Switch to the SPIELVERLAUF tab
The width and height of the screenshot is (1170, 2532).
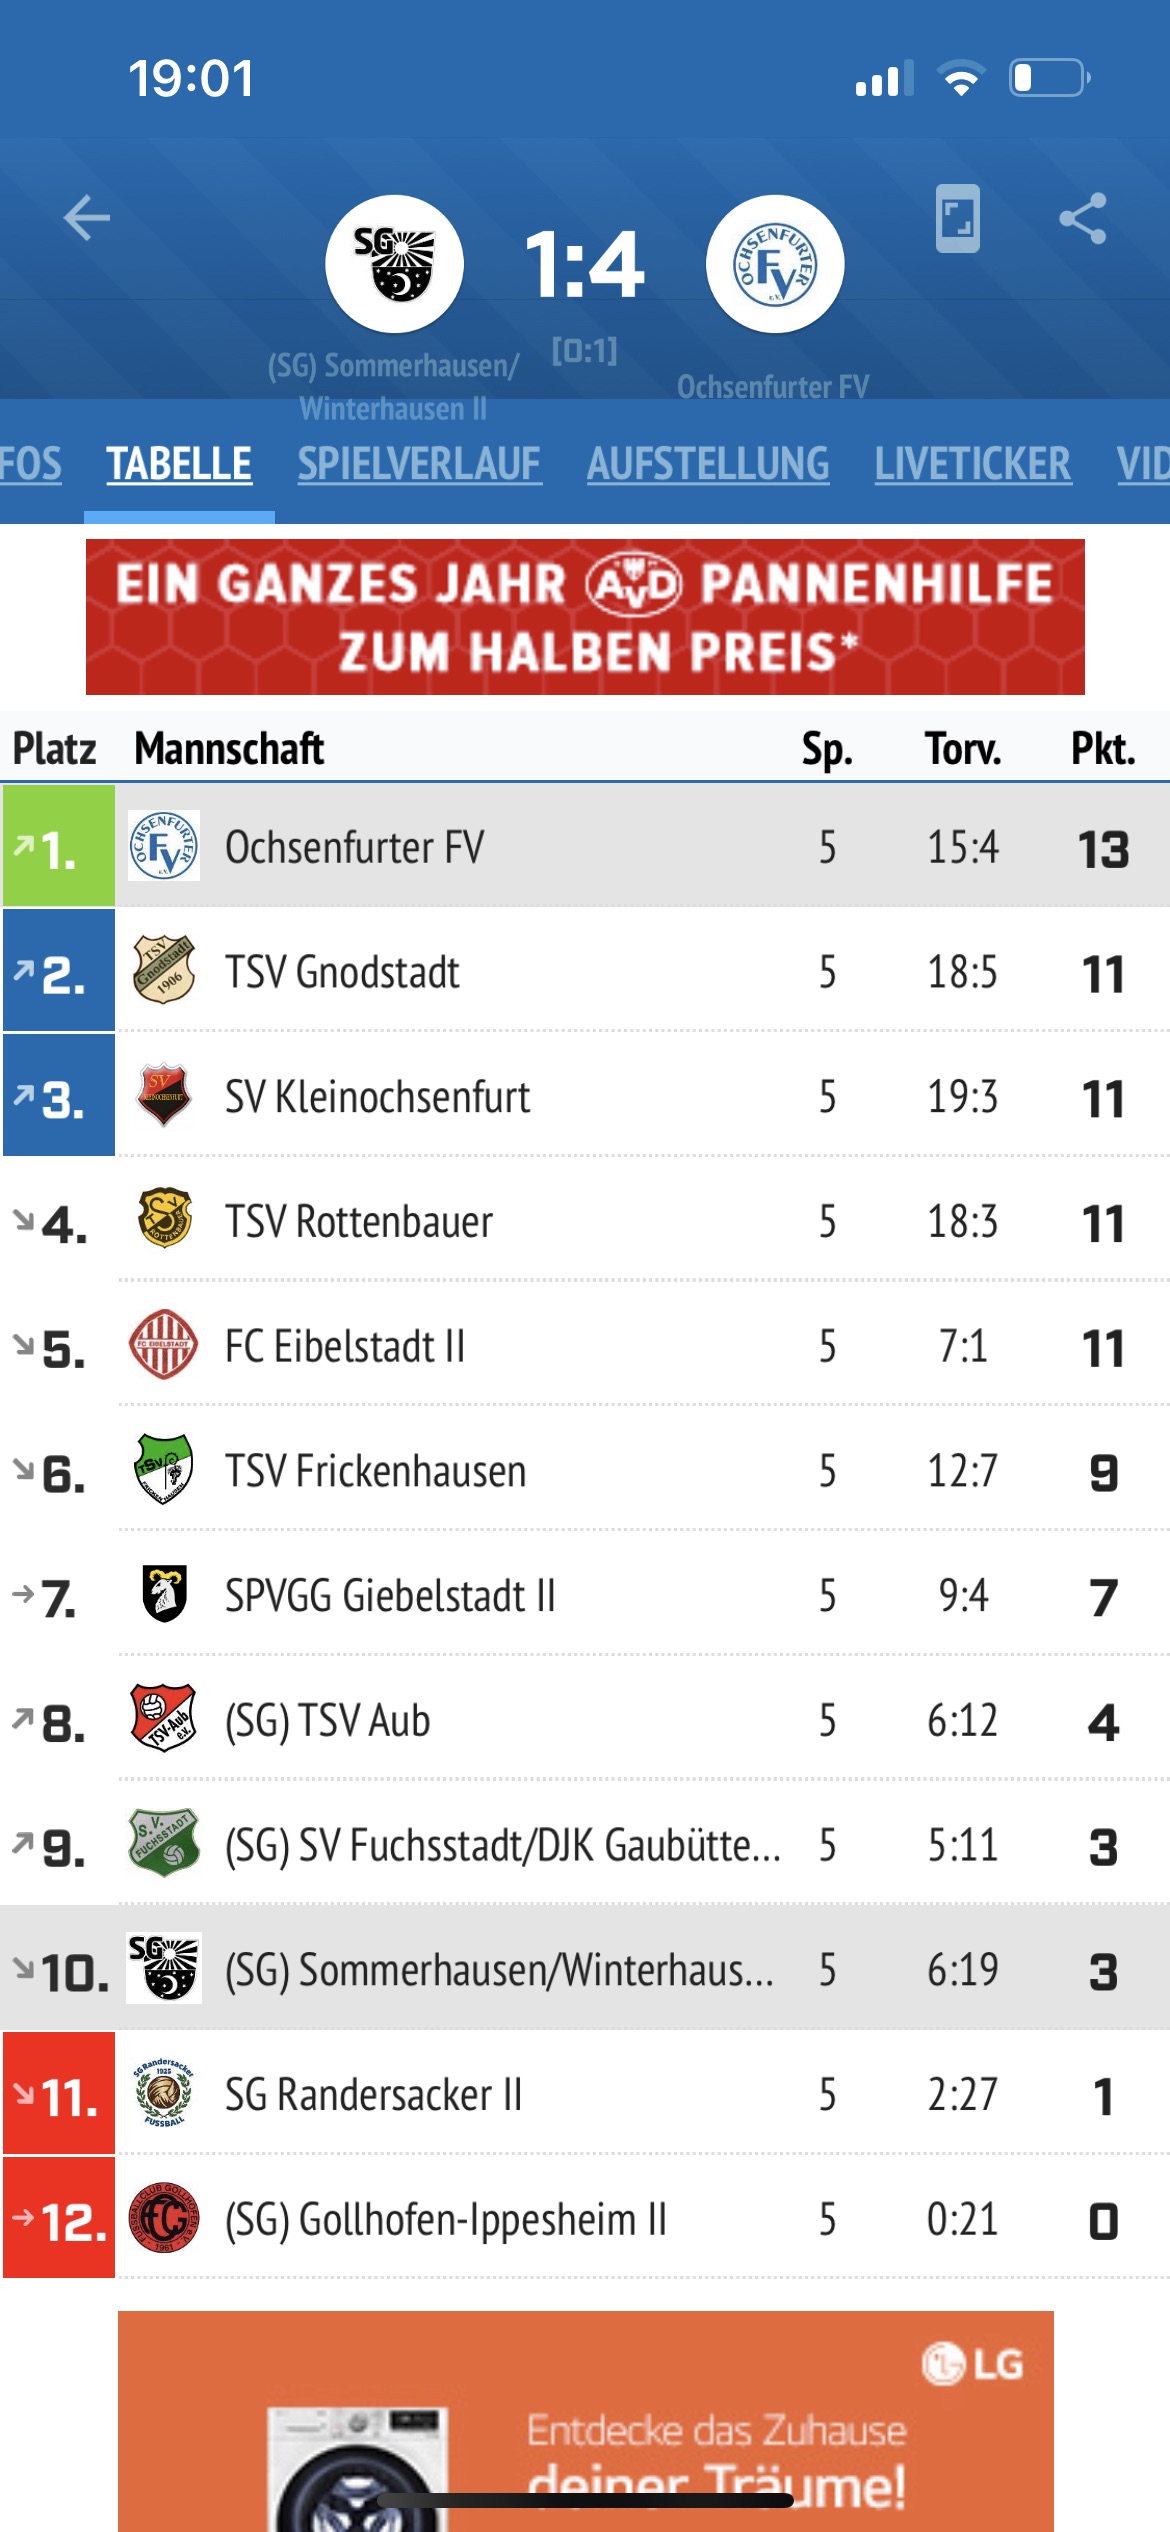coord(420,464)
